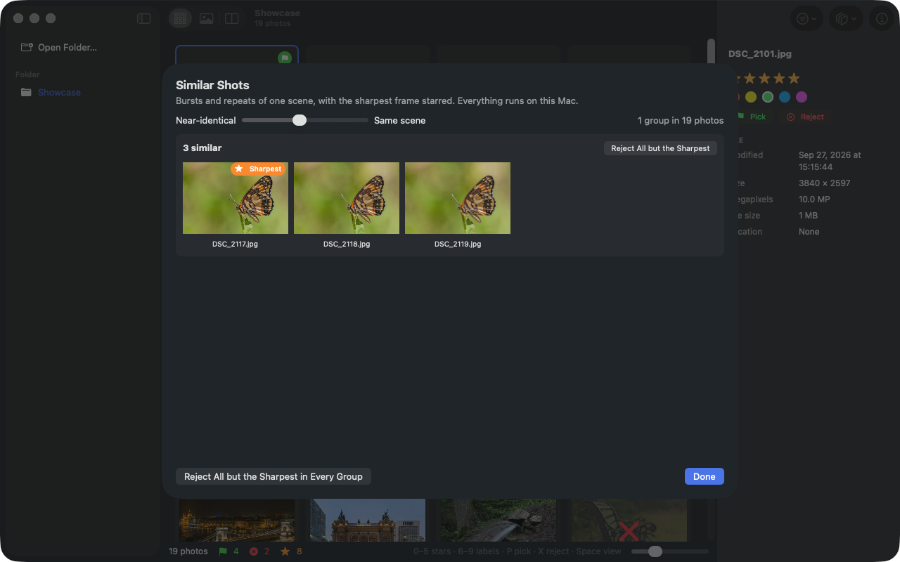Viewport: 900px width, 562px height.
Task: Click the DSC_2119.jpg file name
Action: tap(457, 244)
